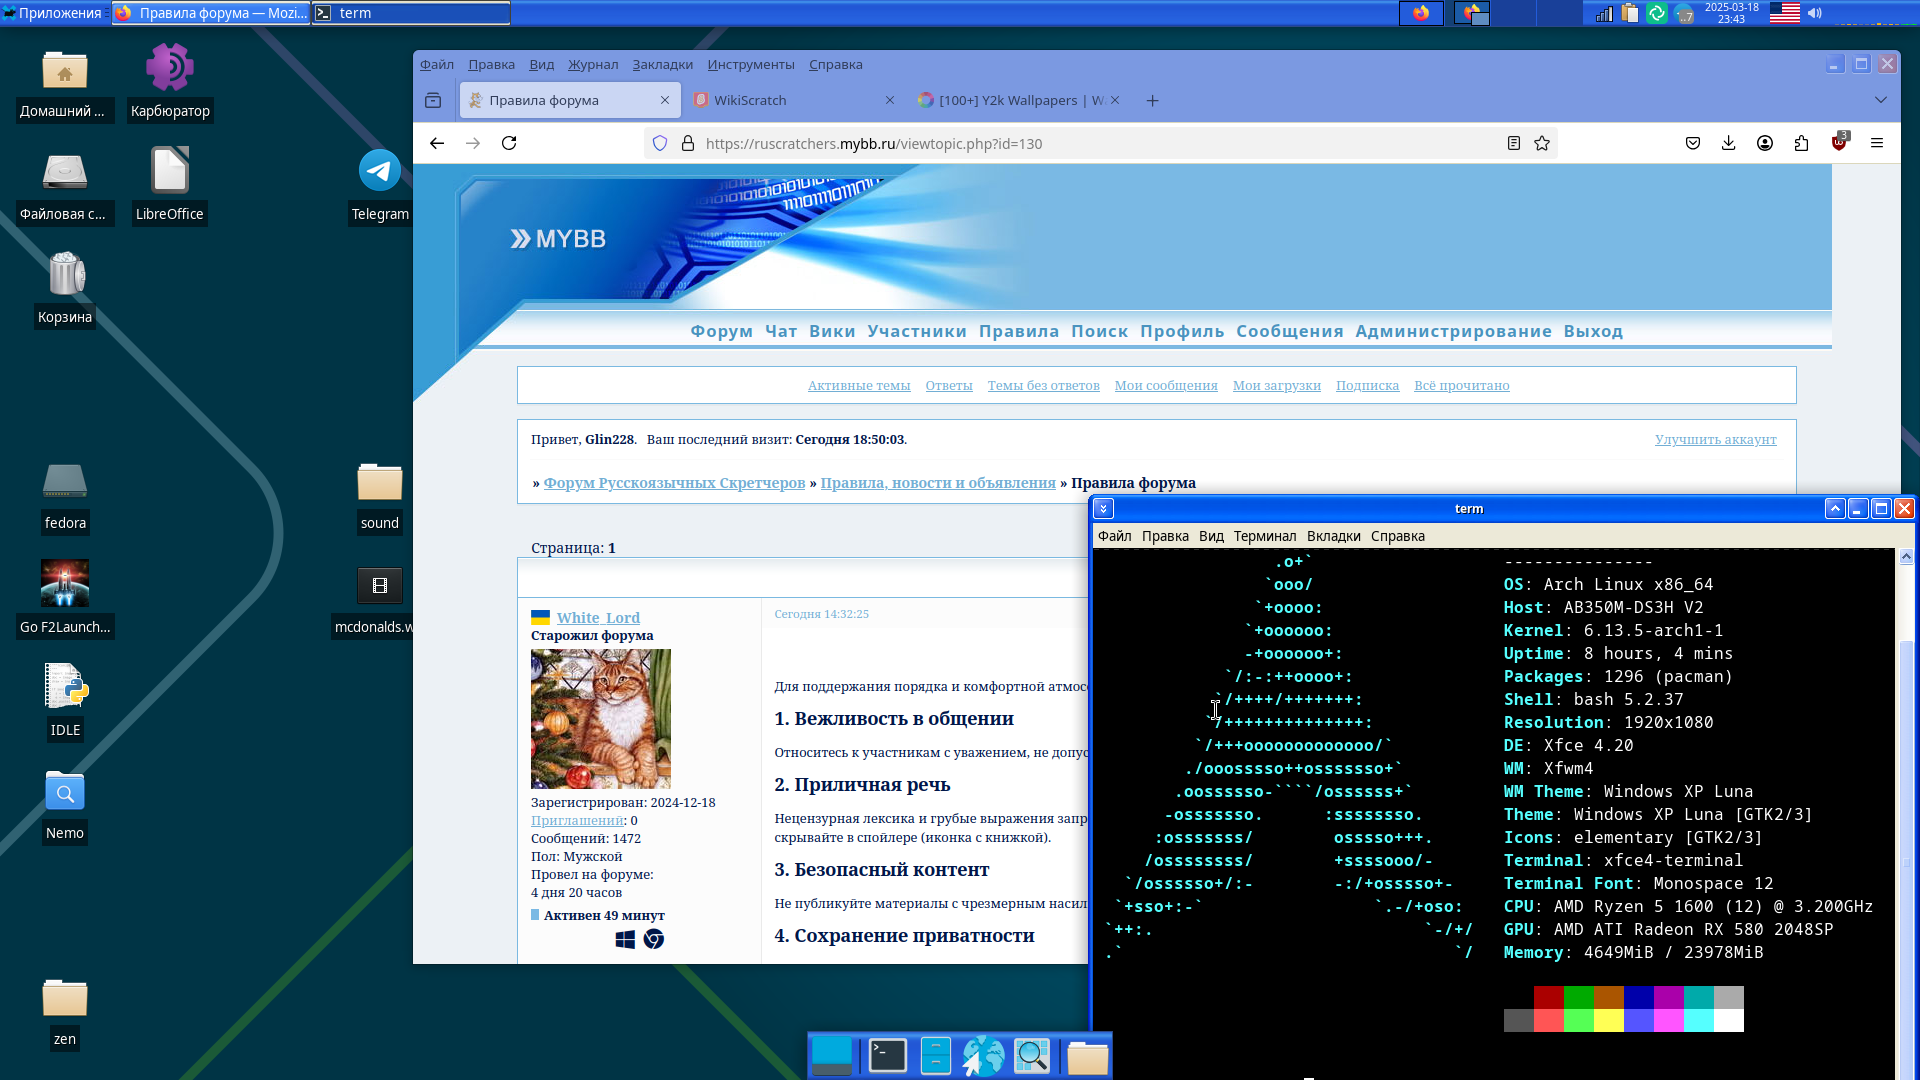The width and height of the screenshot is (1920, 1080).
Task: Open Firefox hamburger application menu
Action: click(x=1877, y=143)
